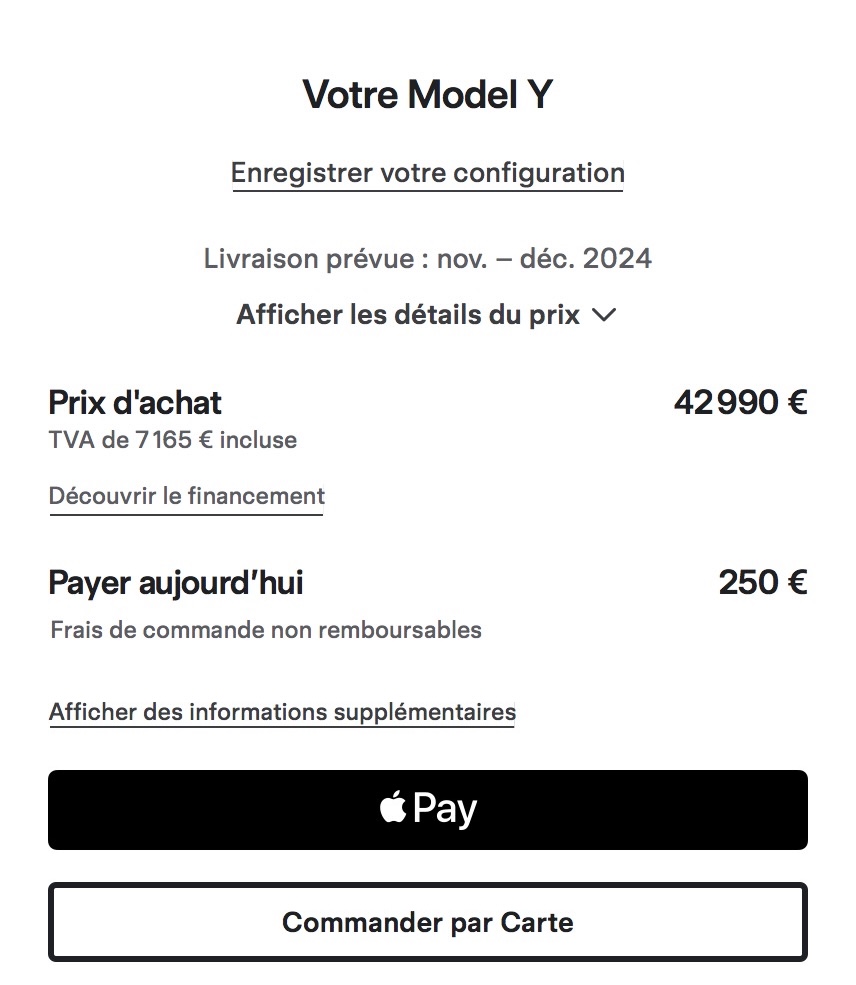
Task: Select the 250 € amount due today
Action: (x=763, y=582)
